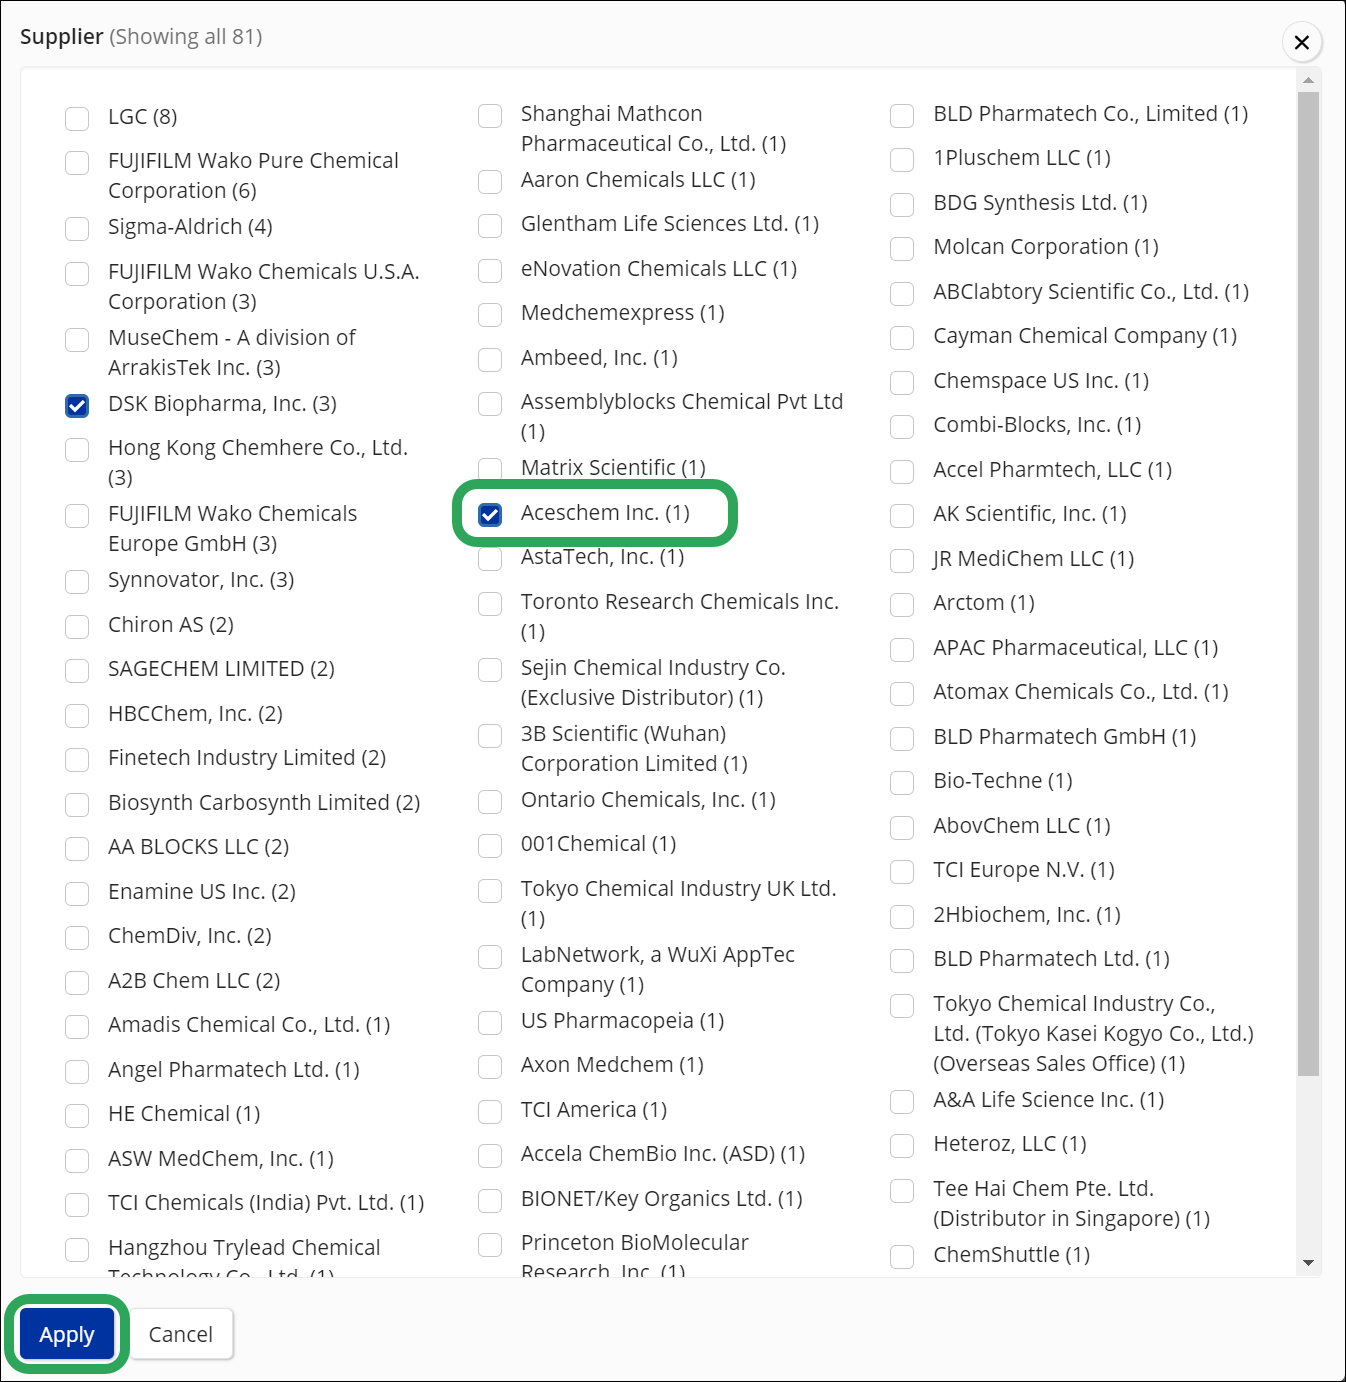This screenshot has width=1346, height=1382.
Task: Select the 2Hbiochem, Inc. checkbox
Action: point(902,917)
